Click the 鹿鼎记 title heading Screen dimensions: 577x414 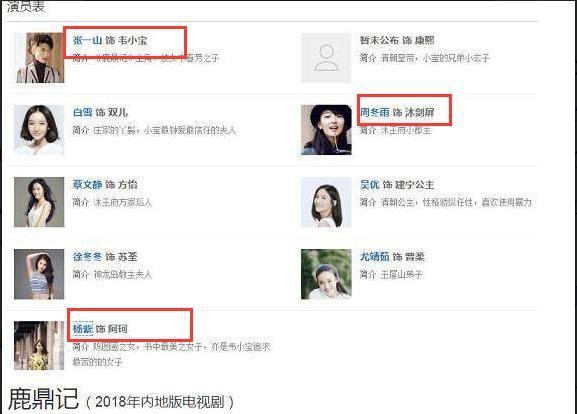click(43, 399)
